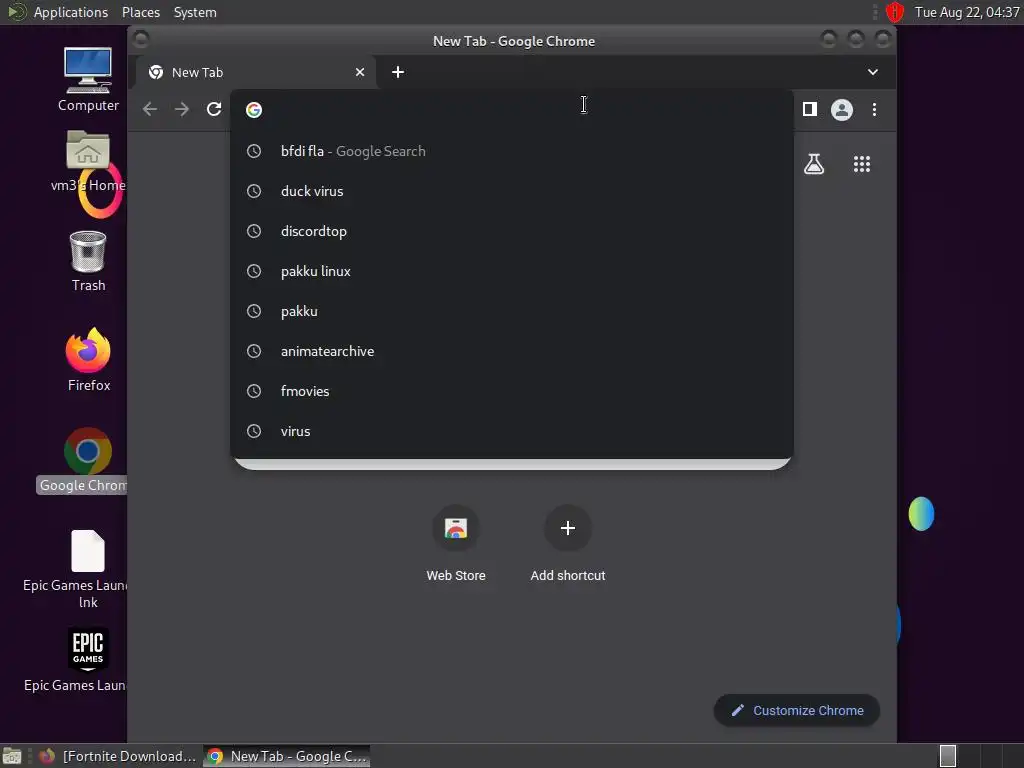
Task: Click the Chrome forward arrow button
Action: click(182, 109)
